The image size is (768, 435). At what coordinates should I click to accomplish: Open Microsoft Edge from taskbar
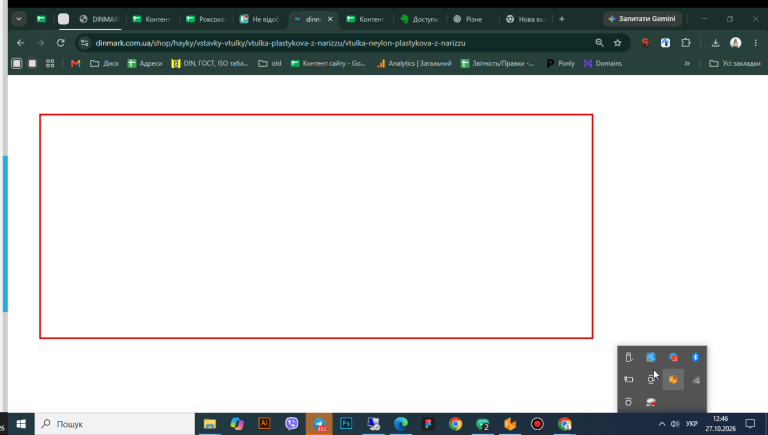coord(401,424)
